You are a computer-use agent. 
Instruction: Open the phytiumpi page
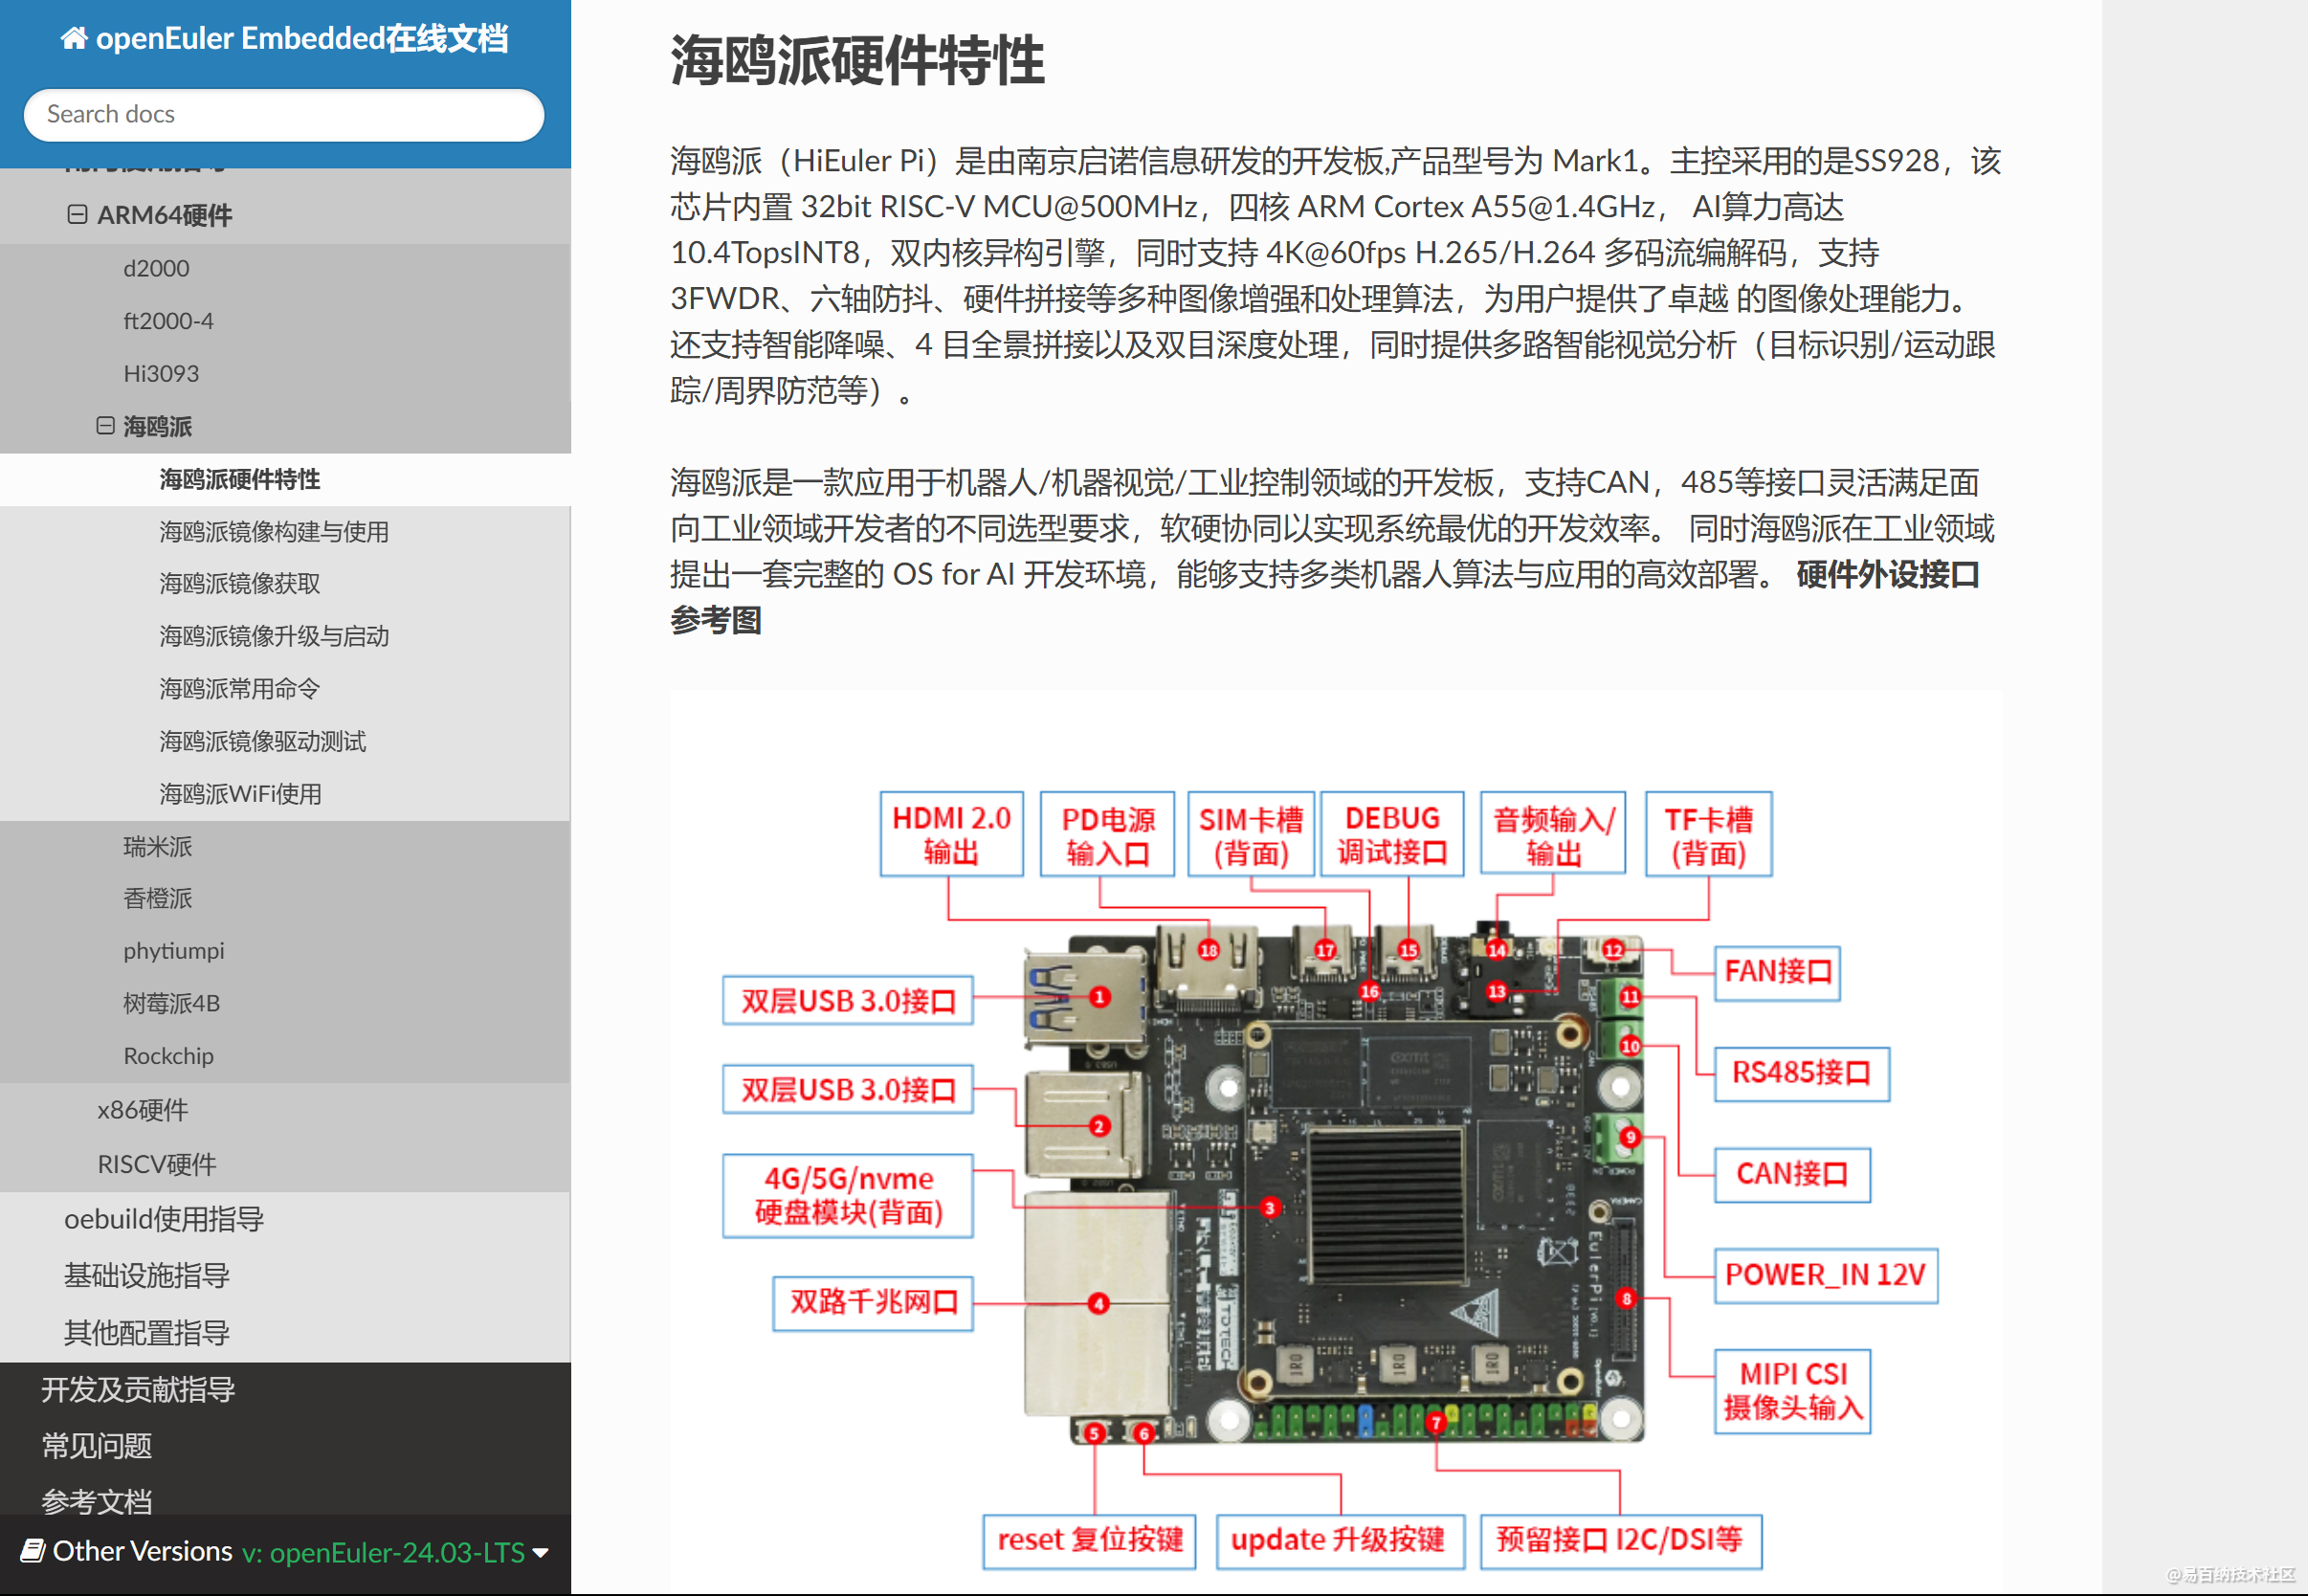coord(174,951)
